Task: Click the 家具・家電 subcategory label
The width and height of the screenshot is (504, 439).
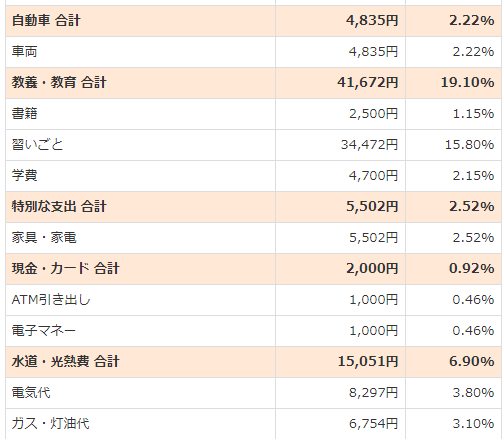Action: [x=44, y=238]
